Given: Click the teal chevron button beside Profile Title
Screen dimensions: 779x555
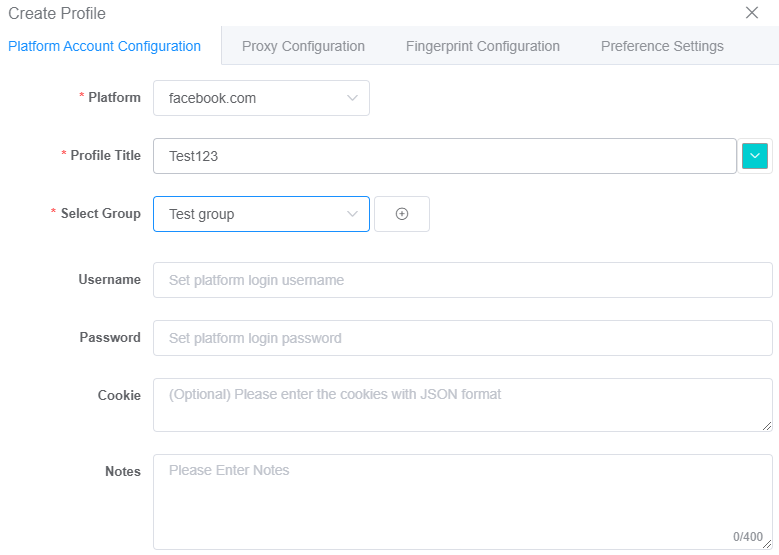Looking at the screenshot, I should click(x=754, y=156).
